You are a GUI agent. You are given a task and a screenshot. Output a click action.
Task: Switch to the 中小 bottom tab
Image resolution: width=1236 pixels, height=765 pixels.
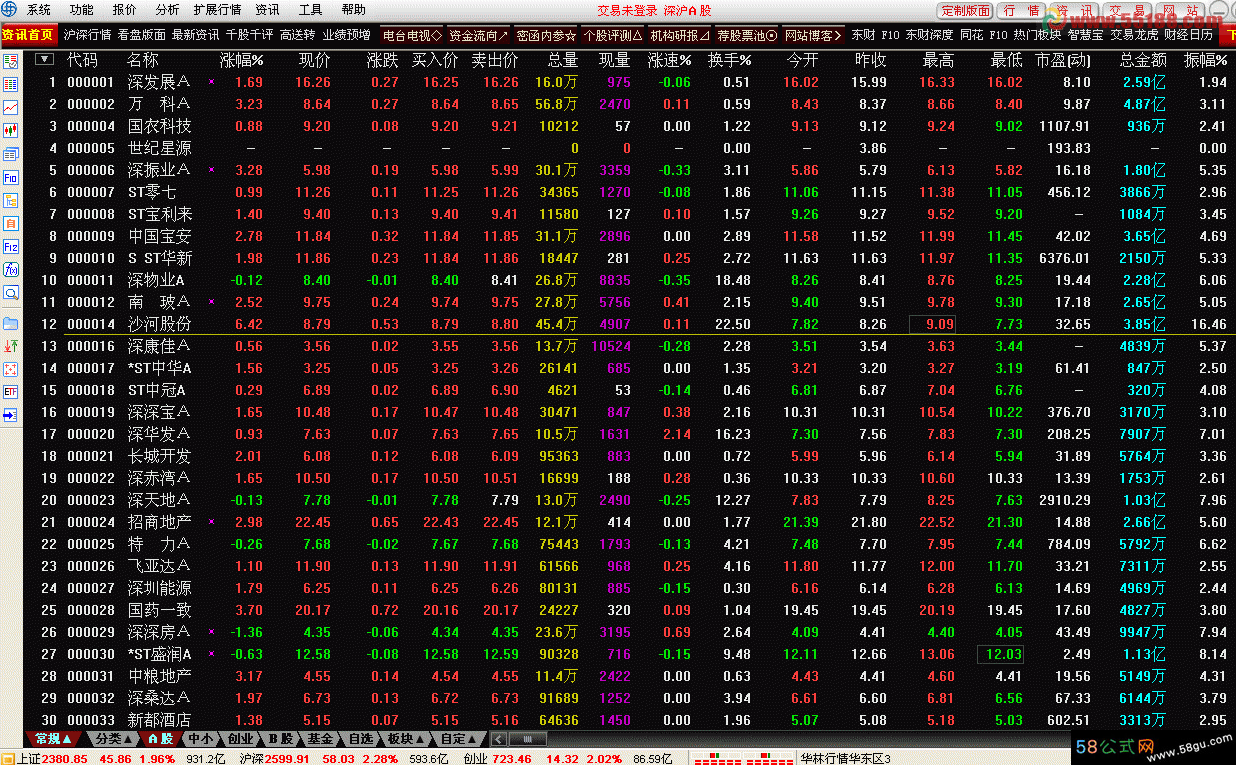click(x=201, y=739)
